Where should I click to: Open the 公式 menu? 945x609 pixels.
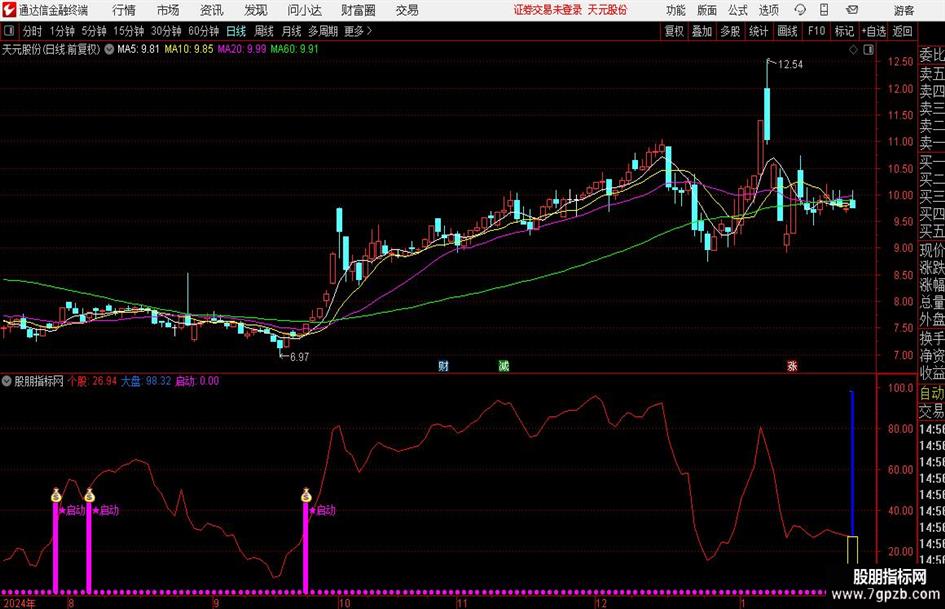coord(738,10)
